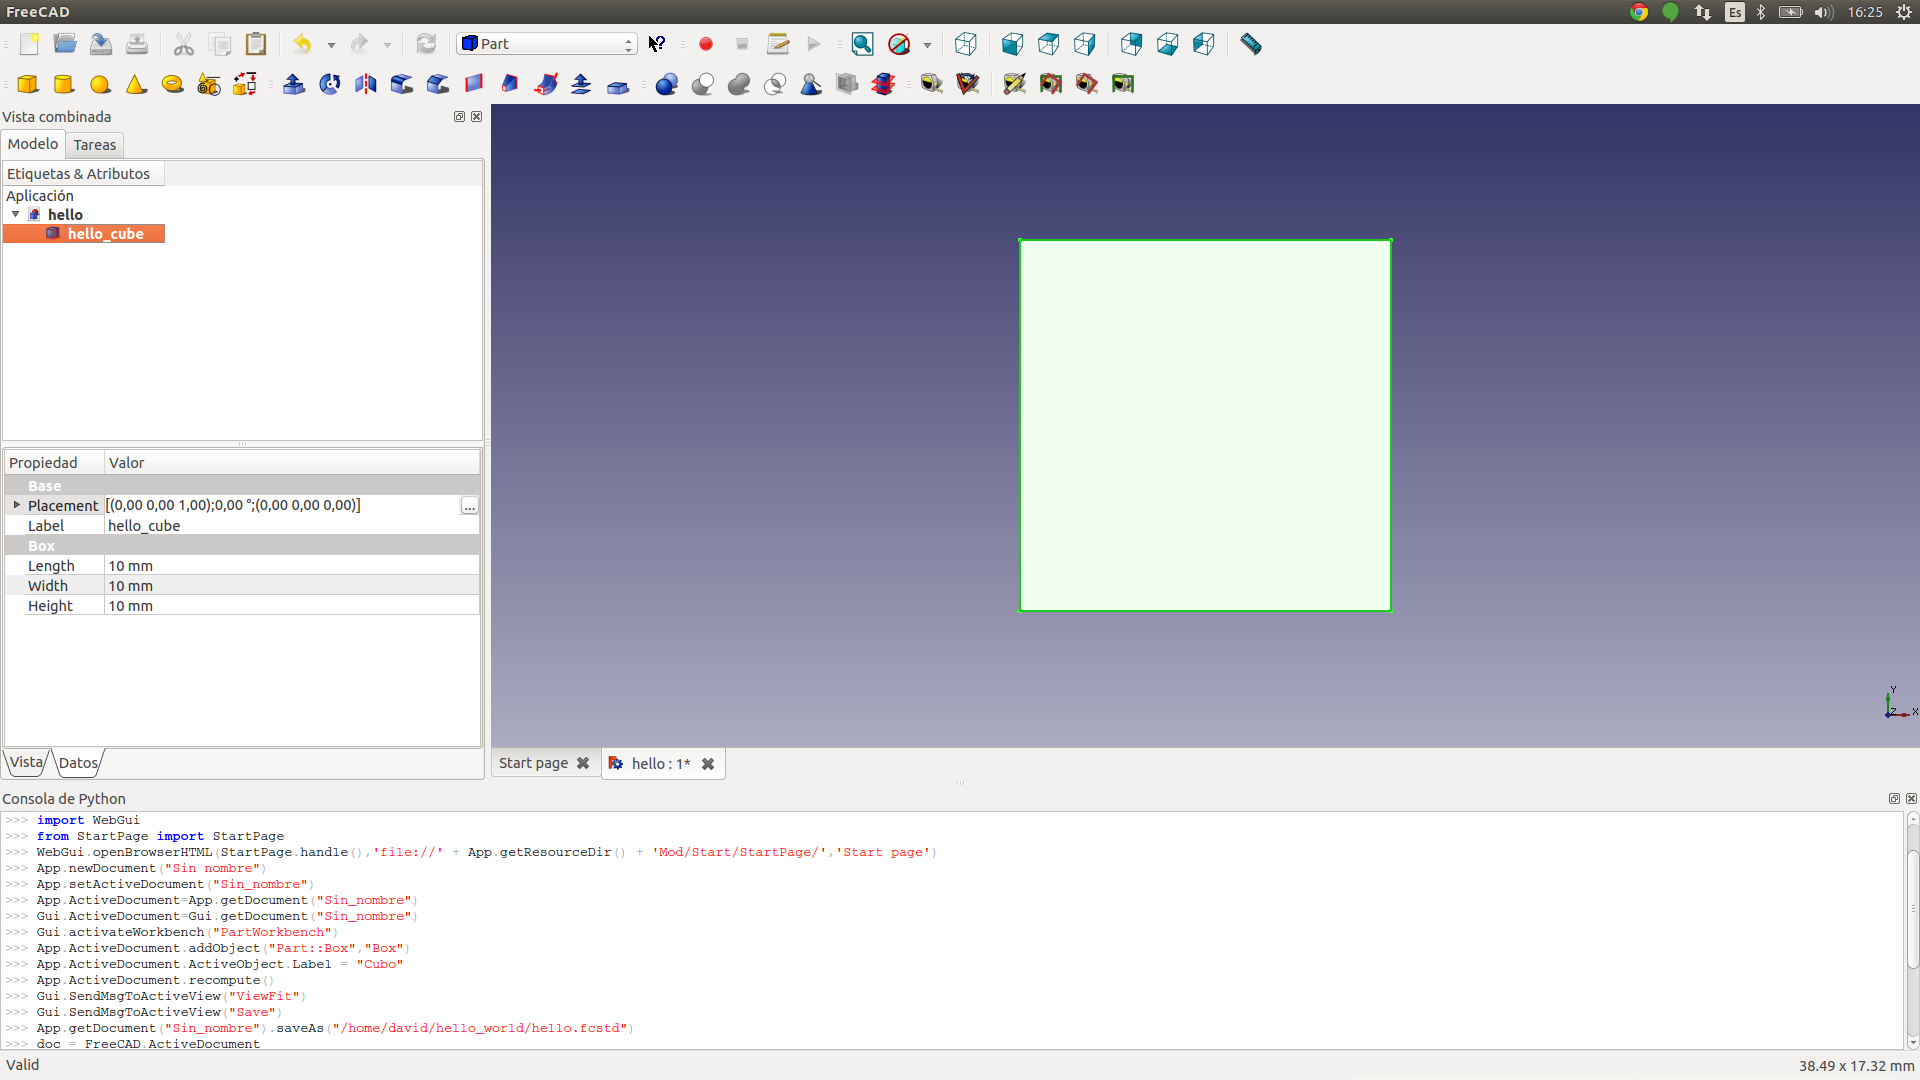This screenshot has width=1920, height=1080.
Task: Open the parametric primitives creator
Action: [x=208, y=84]
